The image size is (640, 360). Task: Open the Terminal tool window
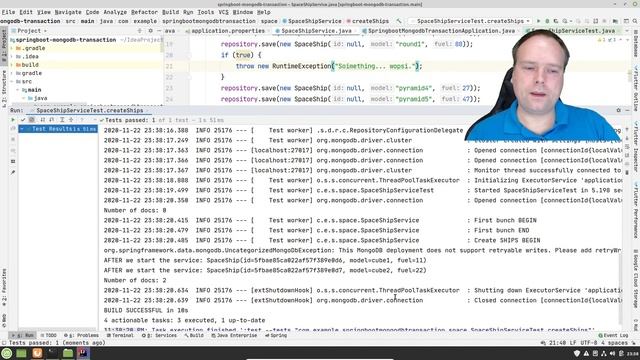tap(120, 336)
